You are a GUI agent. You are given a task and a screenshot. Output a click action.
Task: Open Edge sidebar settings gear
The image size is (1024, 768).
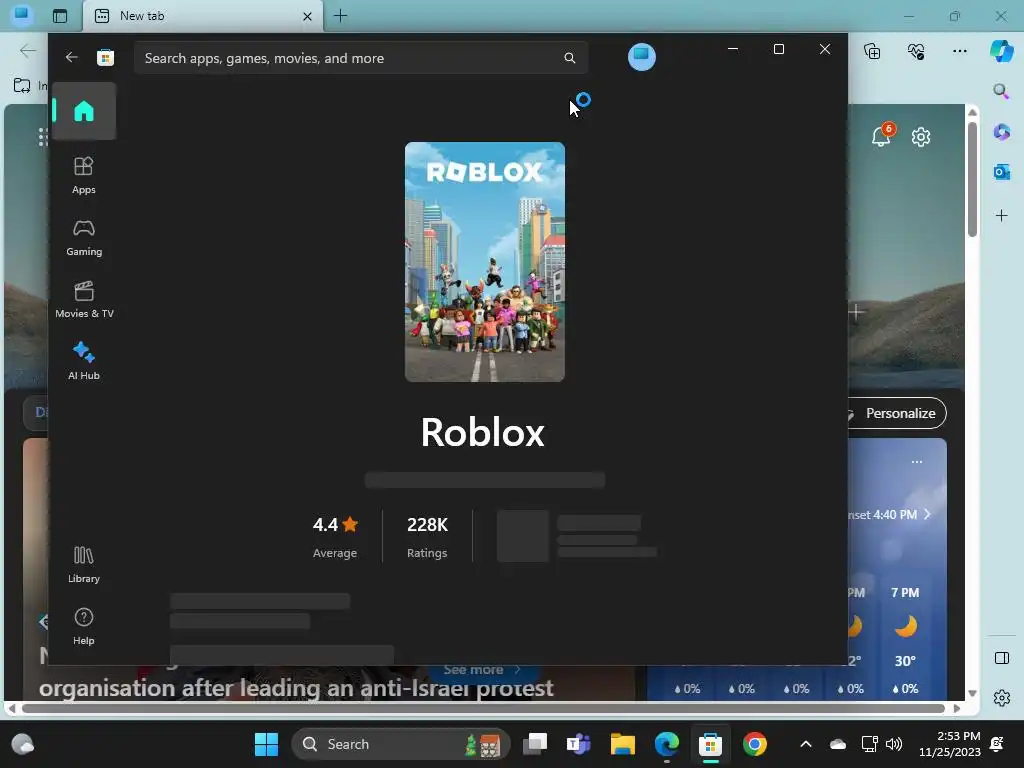click(1002, 698)
